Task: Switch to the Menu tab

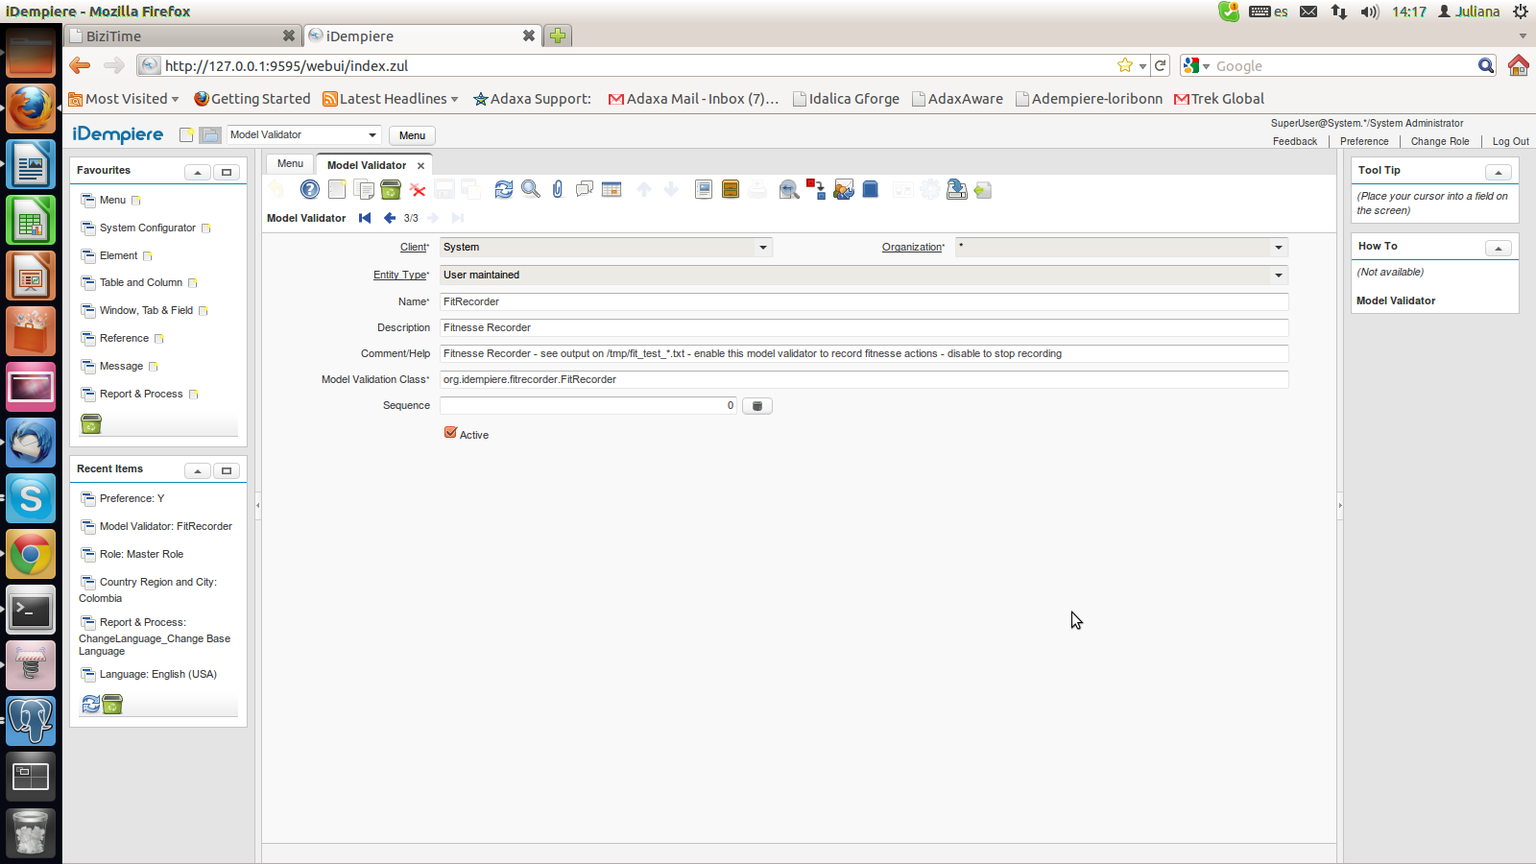Action: (290, 164)
